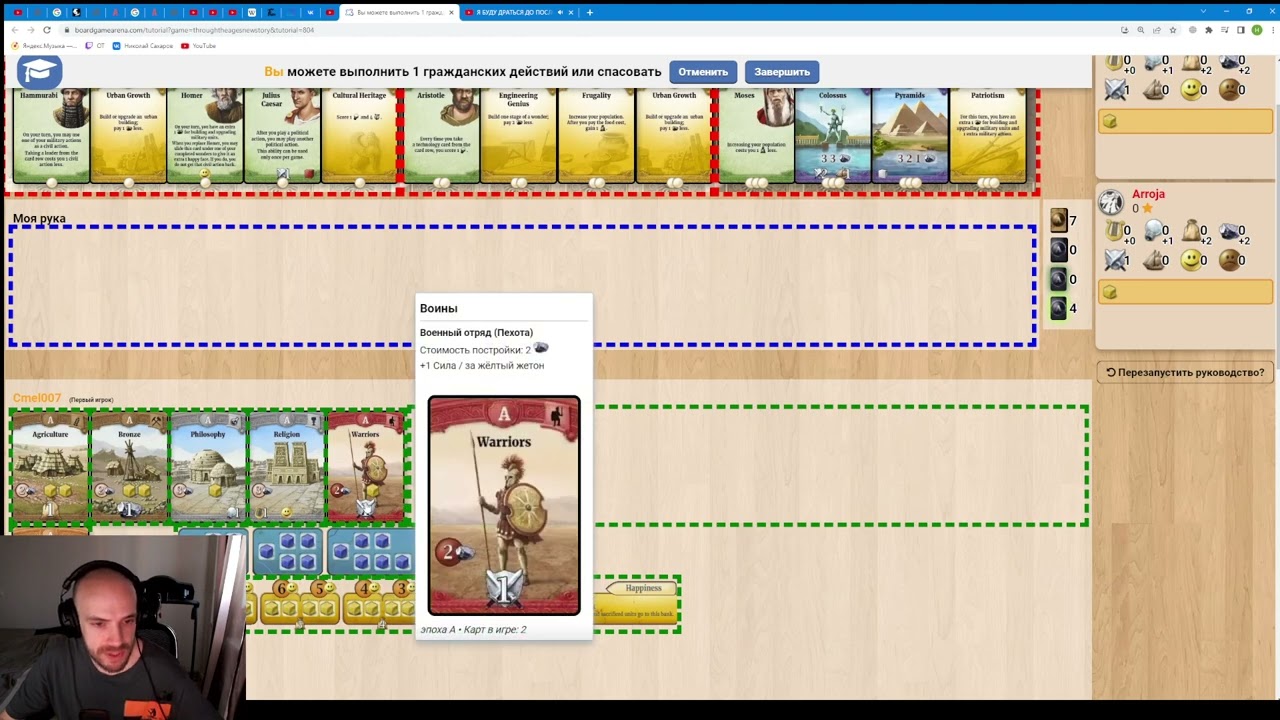Image resolution: width=1280 pixels, height=720 pixels.
Task: Select the Colossus wonder card
Action: (833, 136)
